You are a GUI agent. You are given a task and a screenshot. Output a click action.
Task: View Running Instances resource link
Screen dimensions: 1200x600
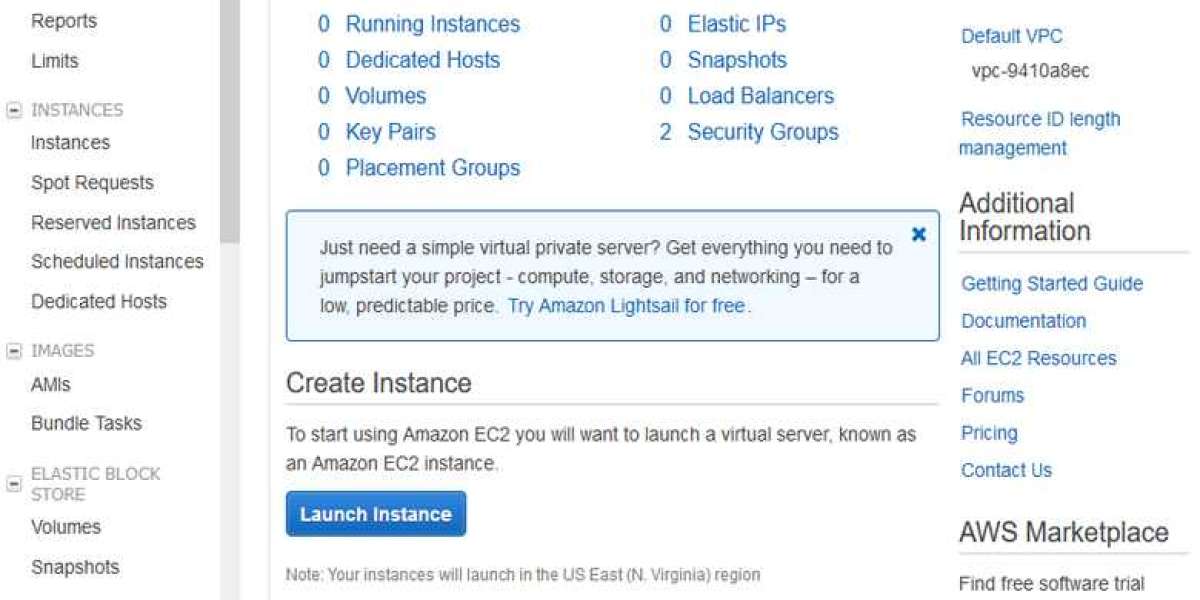432,24
